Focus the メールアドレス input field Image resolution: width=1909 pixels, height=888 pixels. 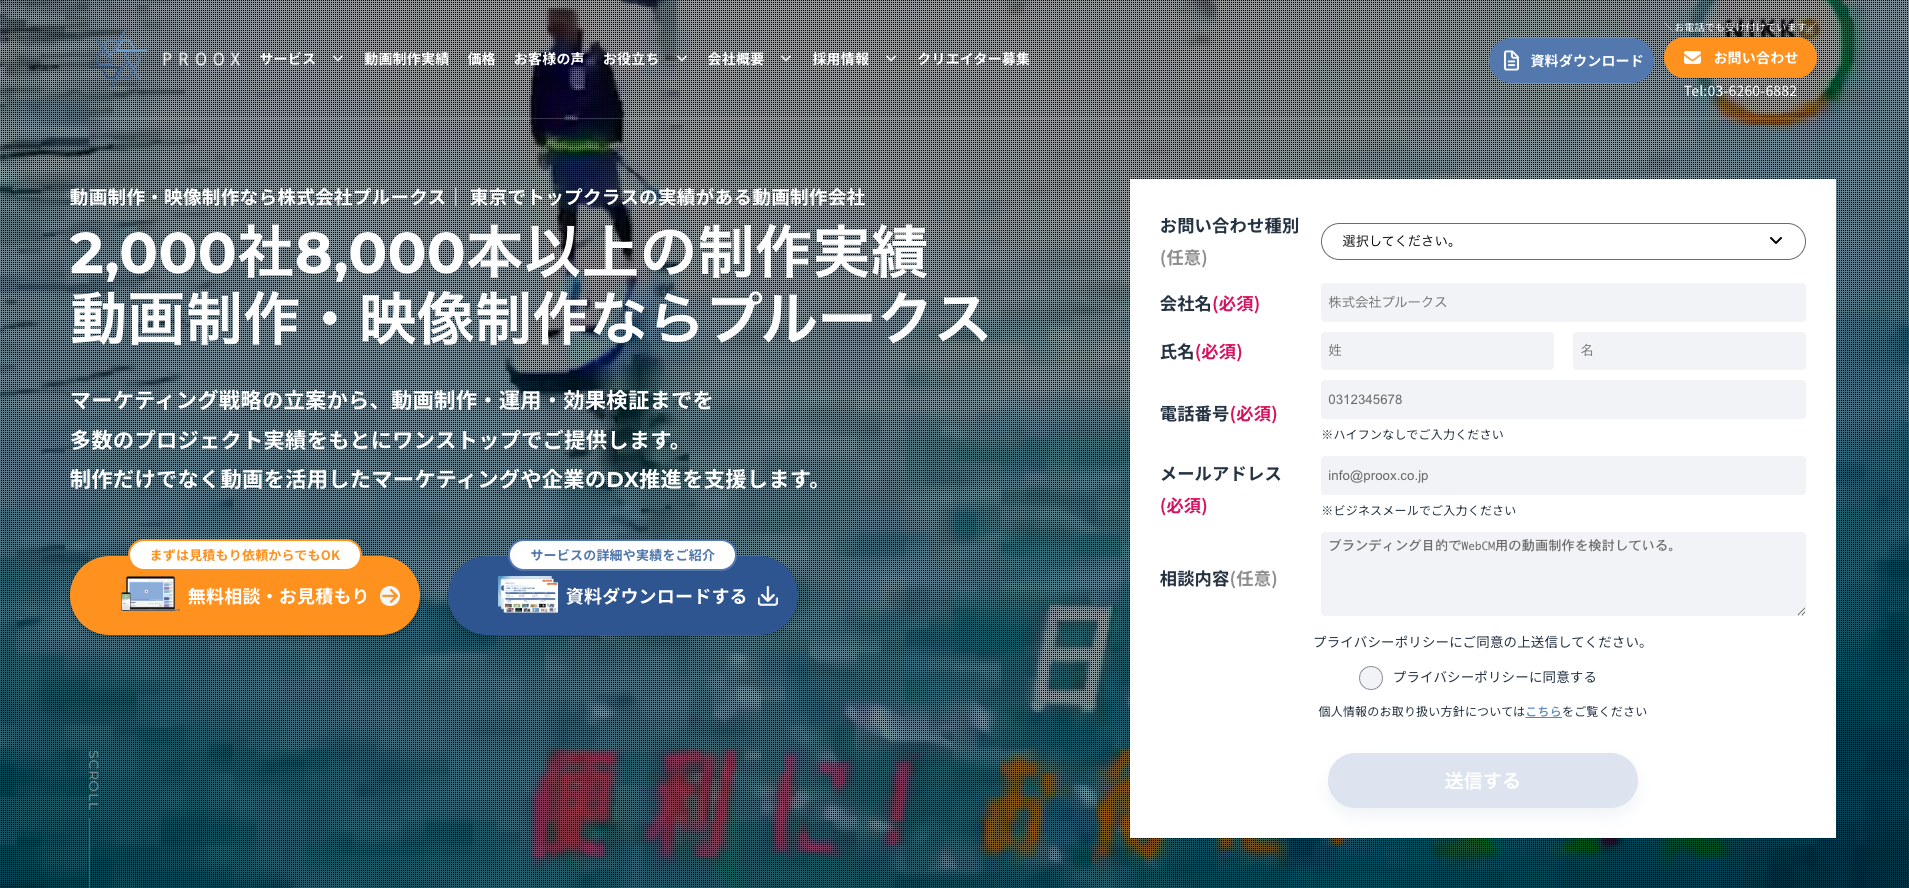[x=1563, y=476]
